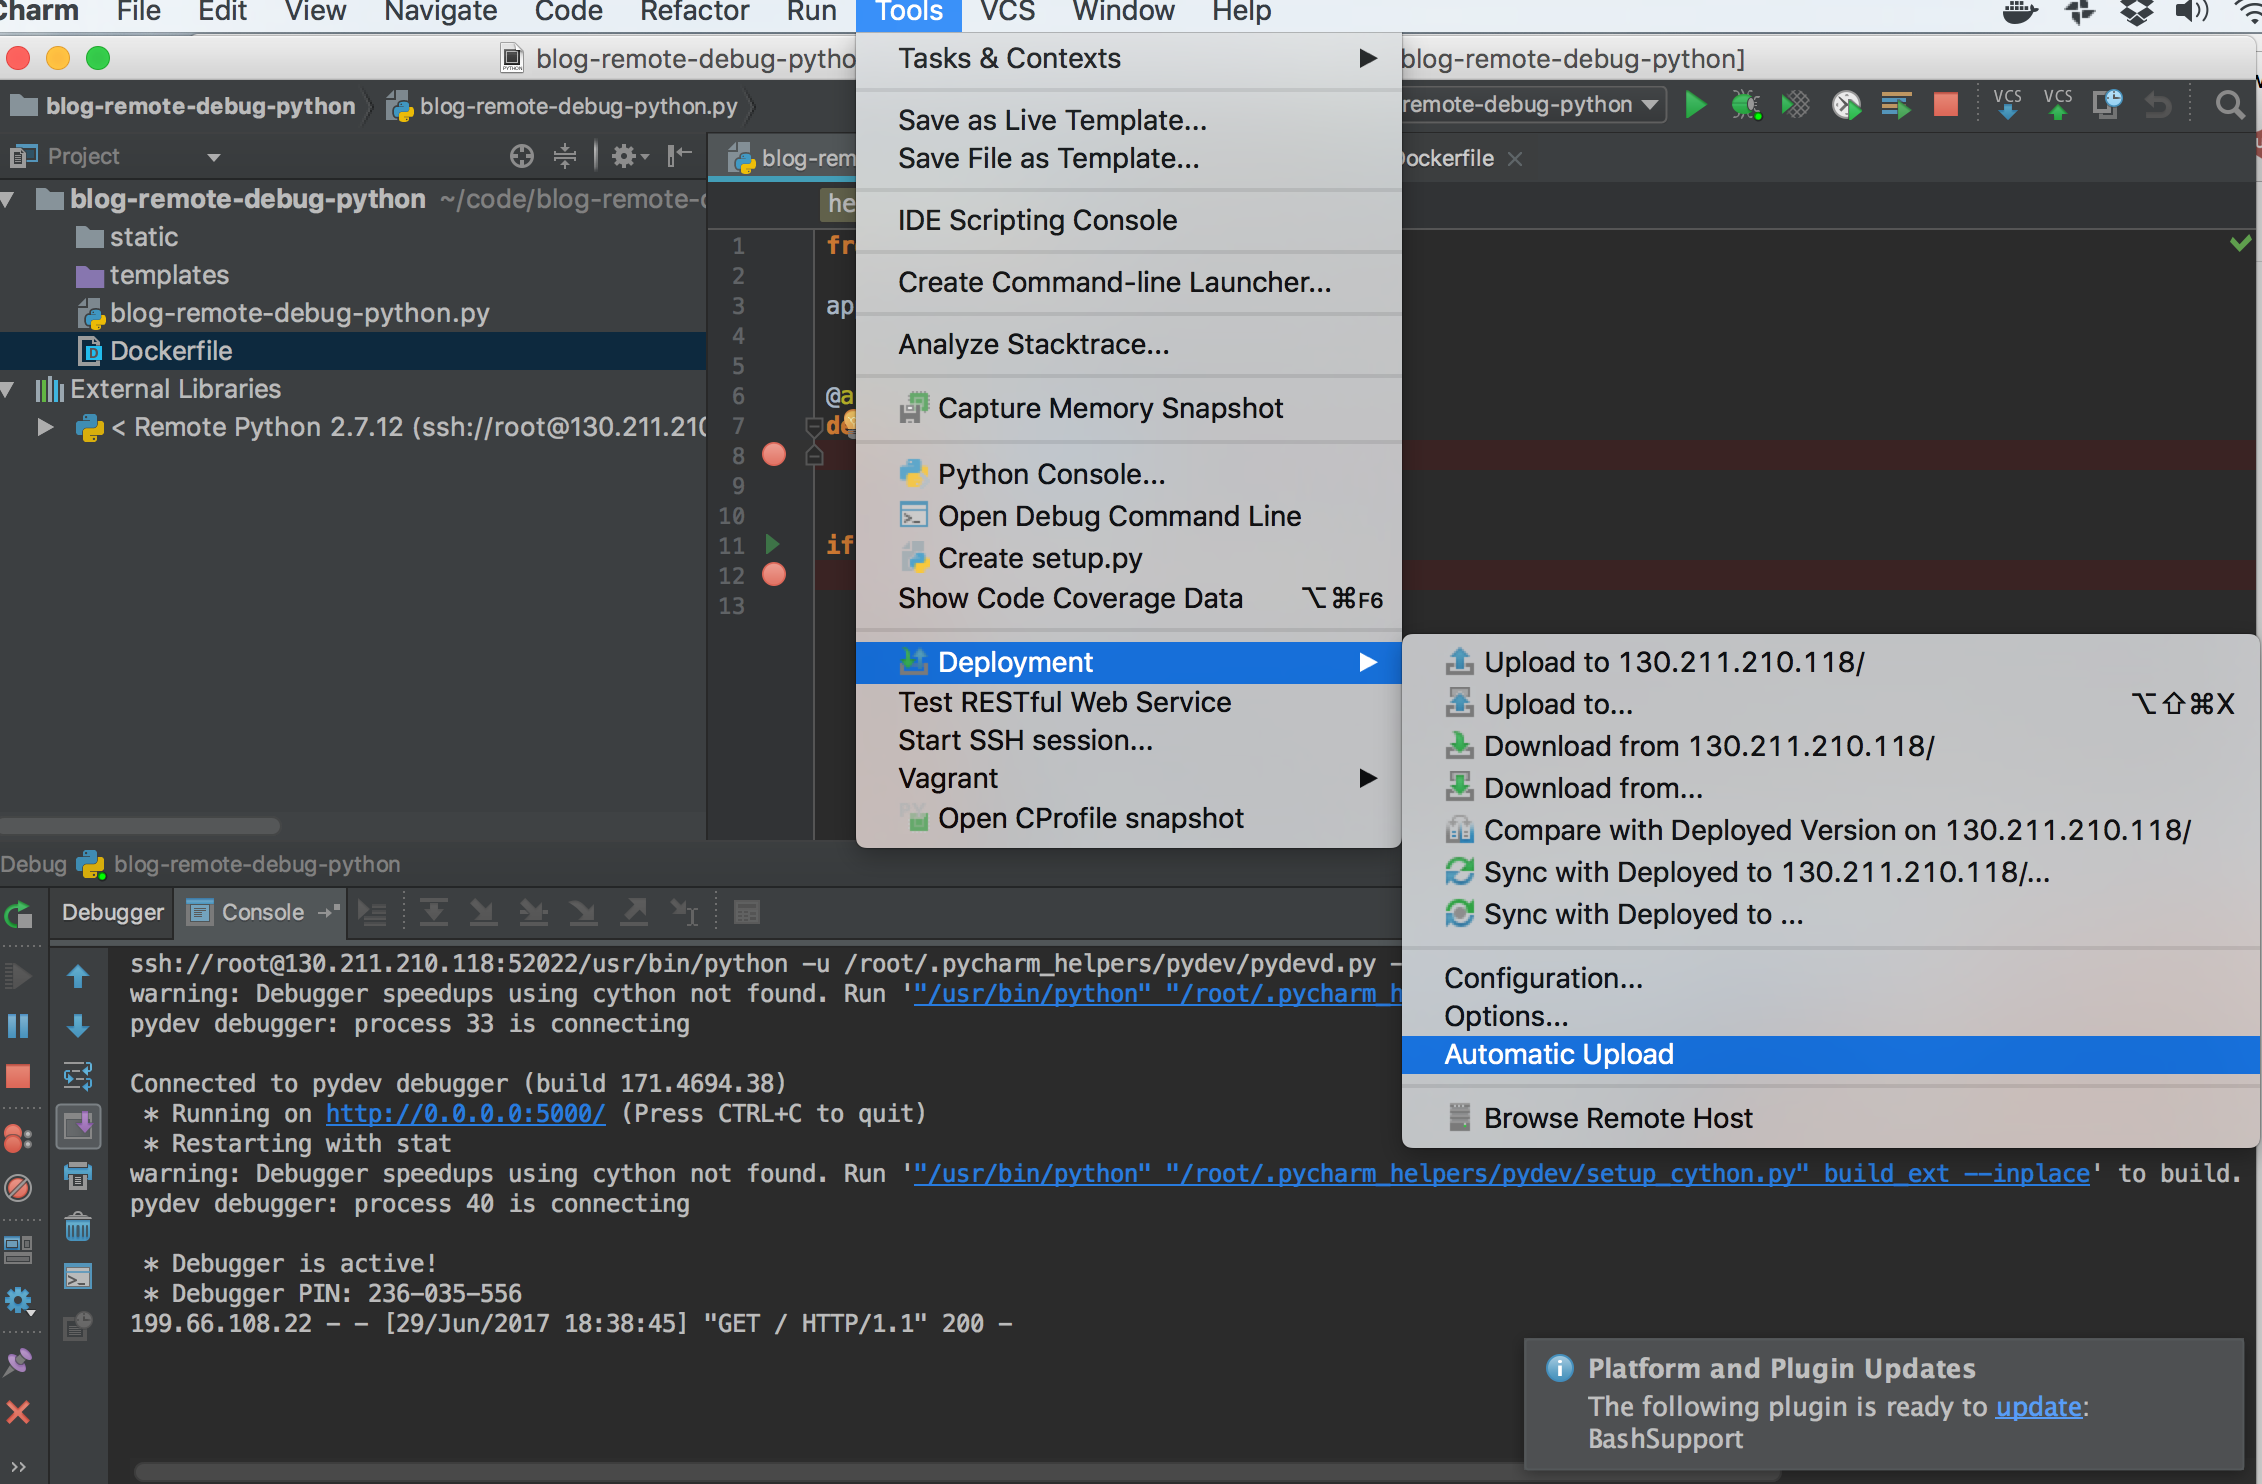Open the VCS menu
The height and width of the screenshot is (1484, 2262).
click(1007, 12)
